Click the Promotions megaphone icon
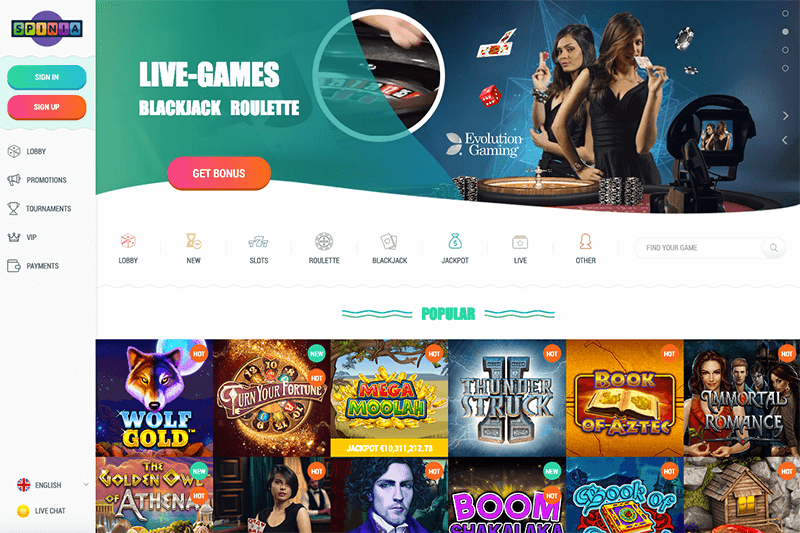Screen dimensions: 800x533 click(x=14, y=180)
